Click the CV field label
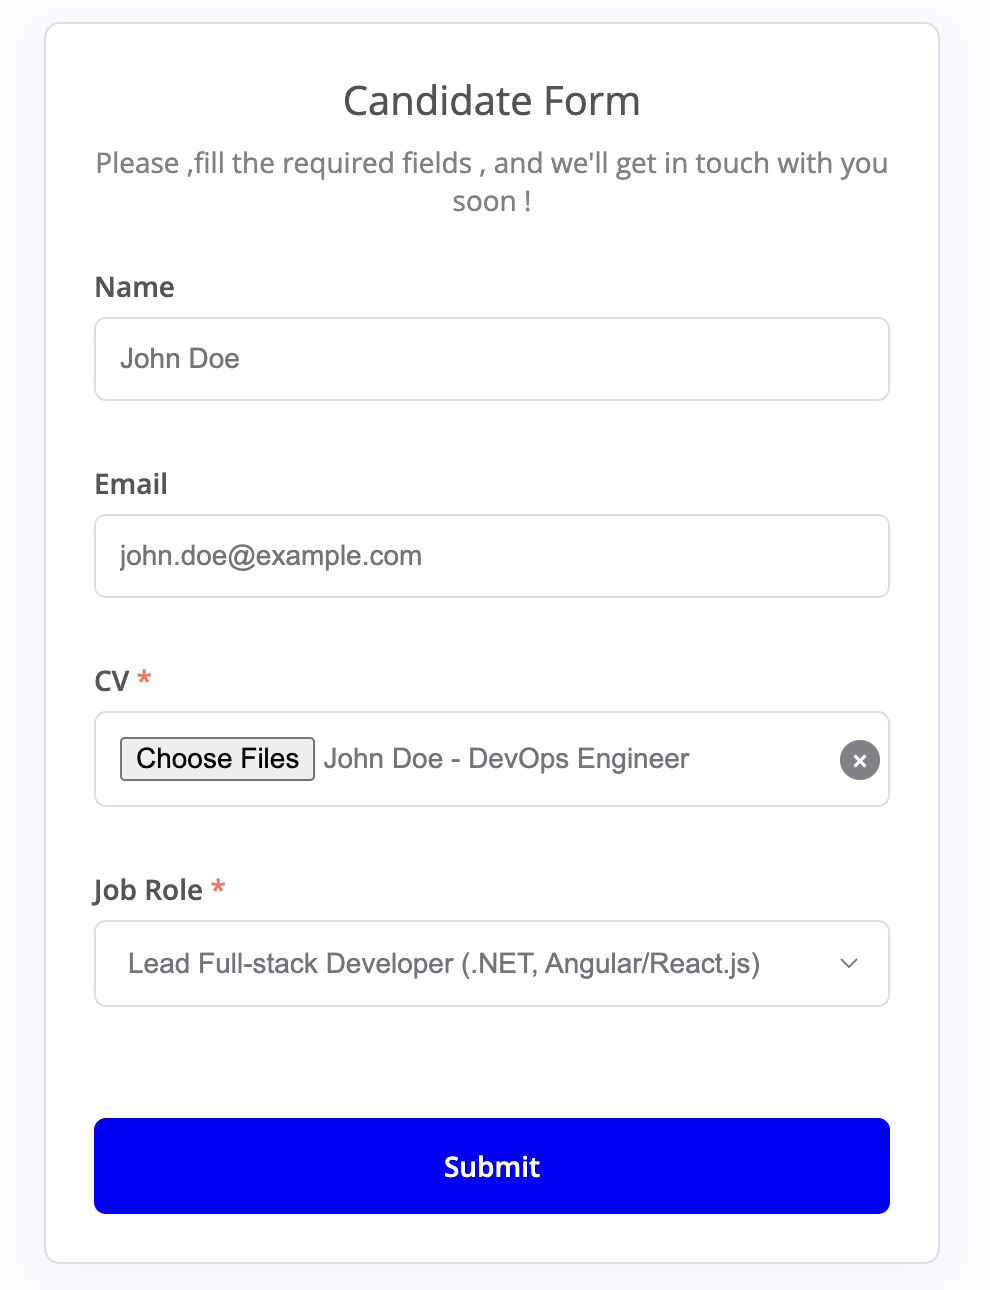990x1290 pixels. (111, 682)
